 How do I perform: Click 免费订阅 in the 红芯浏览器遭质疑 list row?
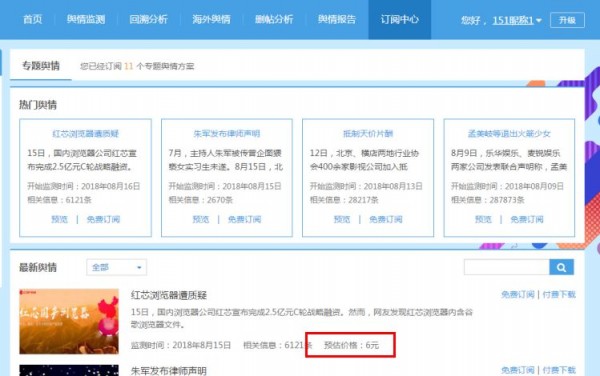coord(517,294)
